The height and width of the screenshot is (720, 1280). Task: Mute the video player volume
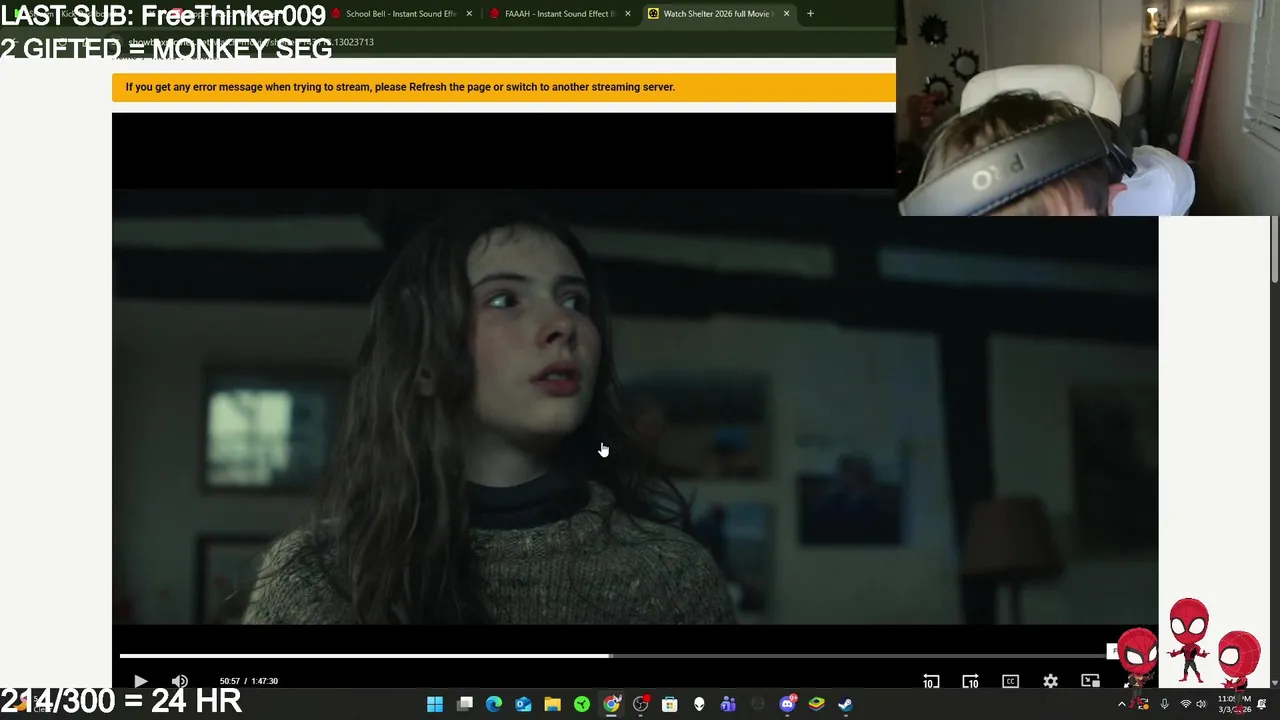click(x=180, y=681)
